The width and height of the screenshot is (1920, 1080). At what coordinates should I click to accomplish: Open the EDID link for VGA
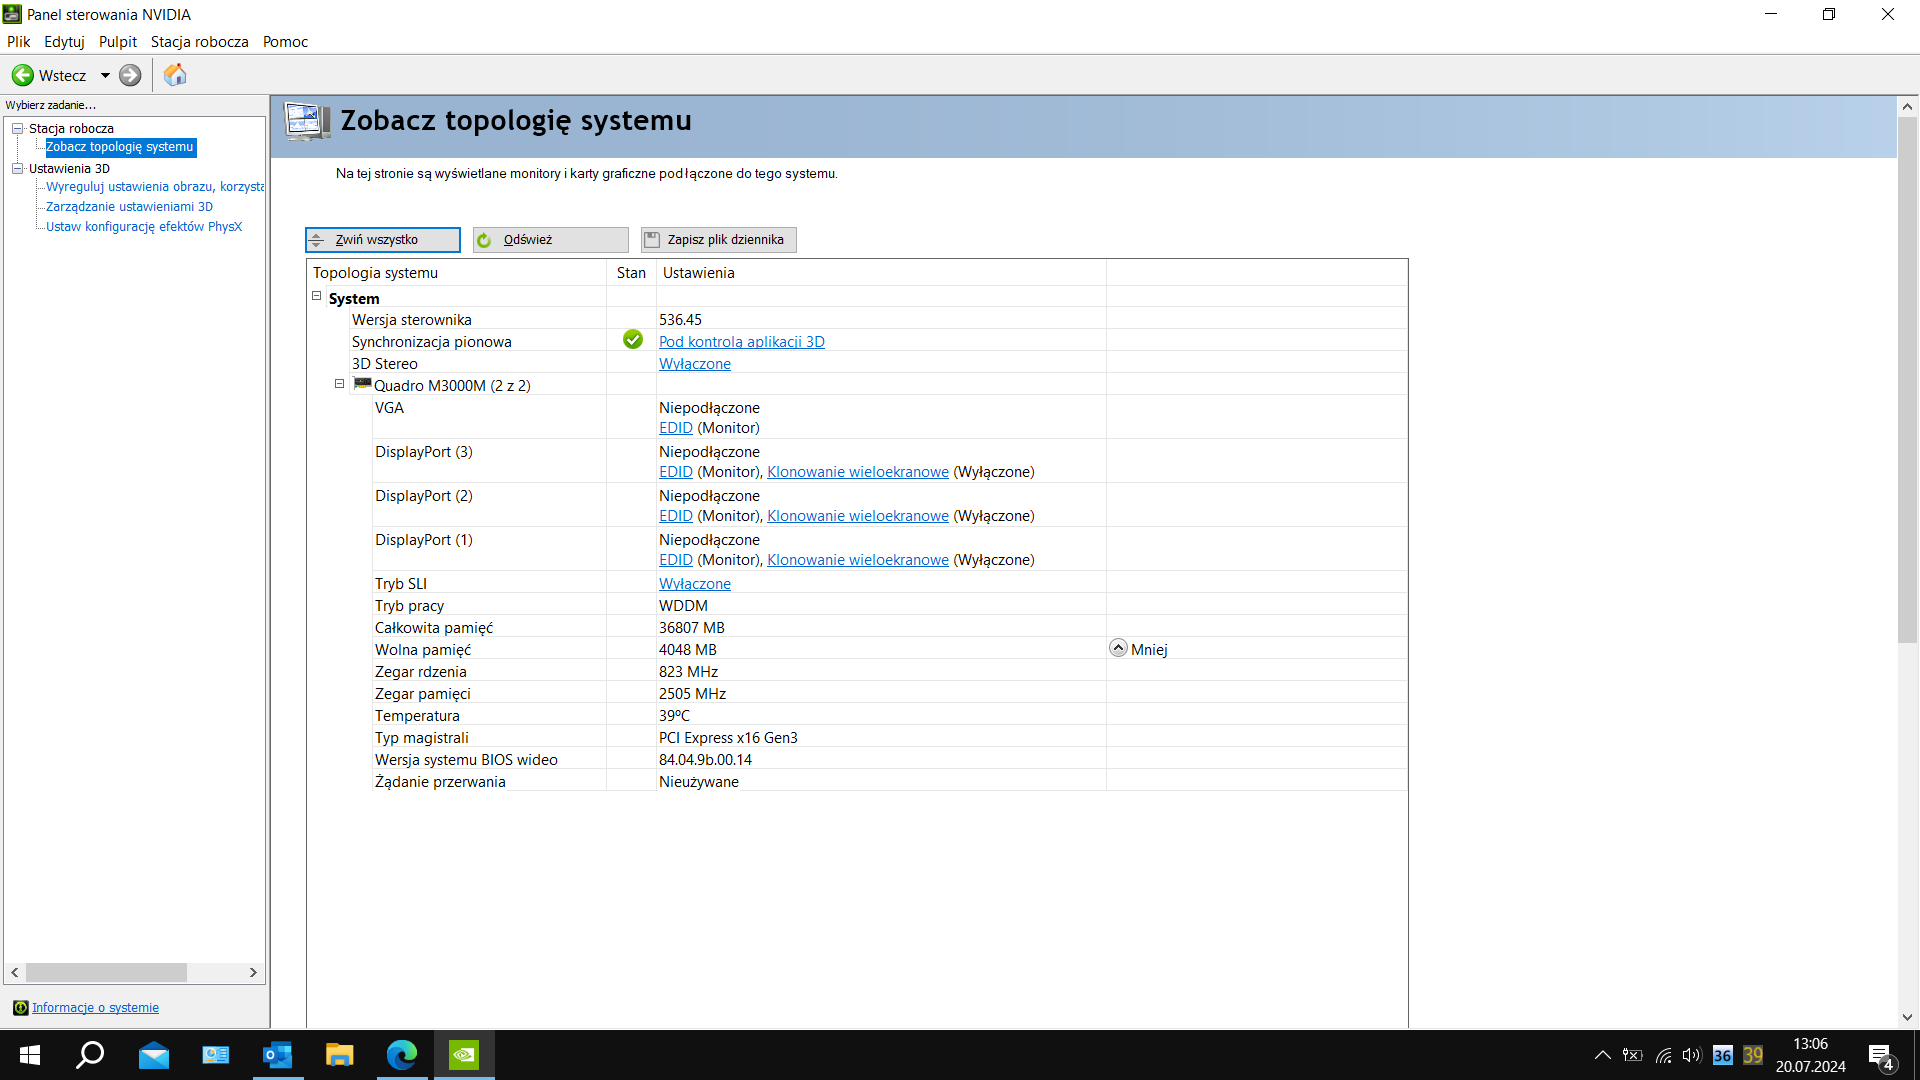[676, 428]
